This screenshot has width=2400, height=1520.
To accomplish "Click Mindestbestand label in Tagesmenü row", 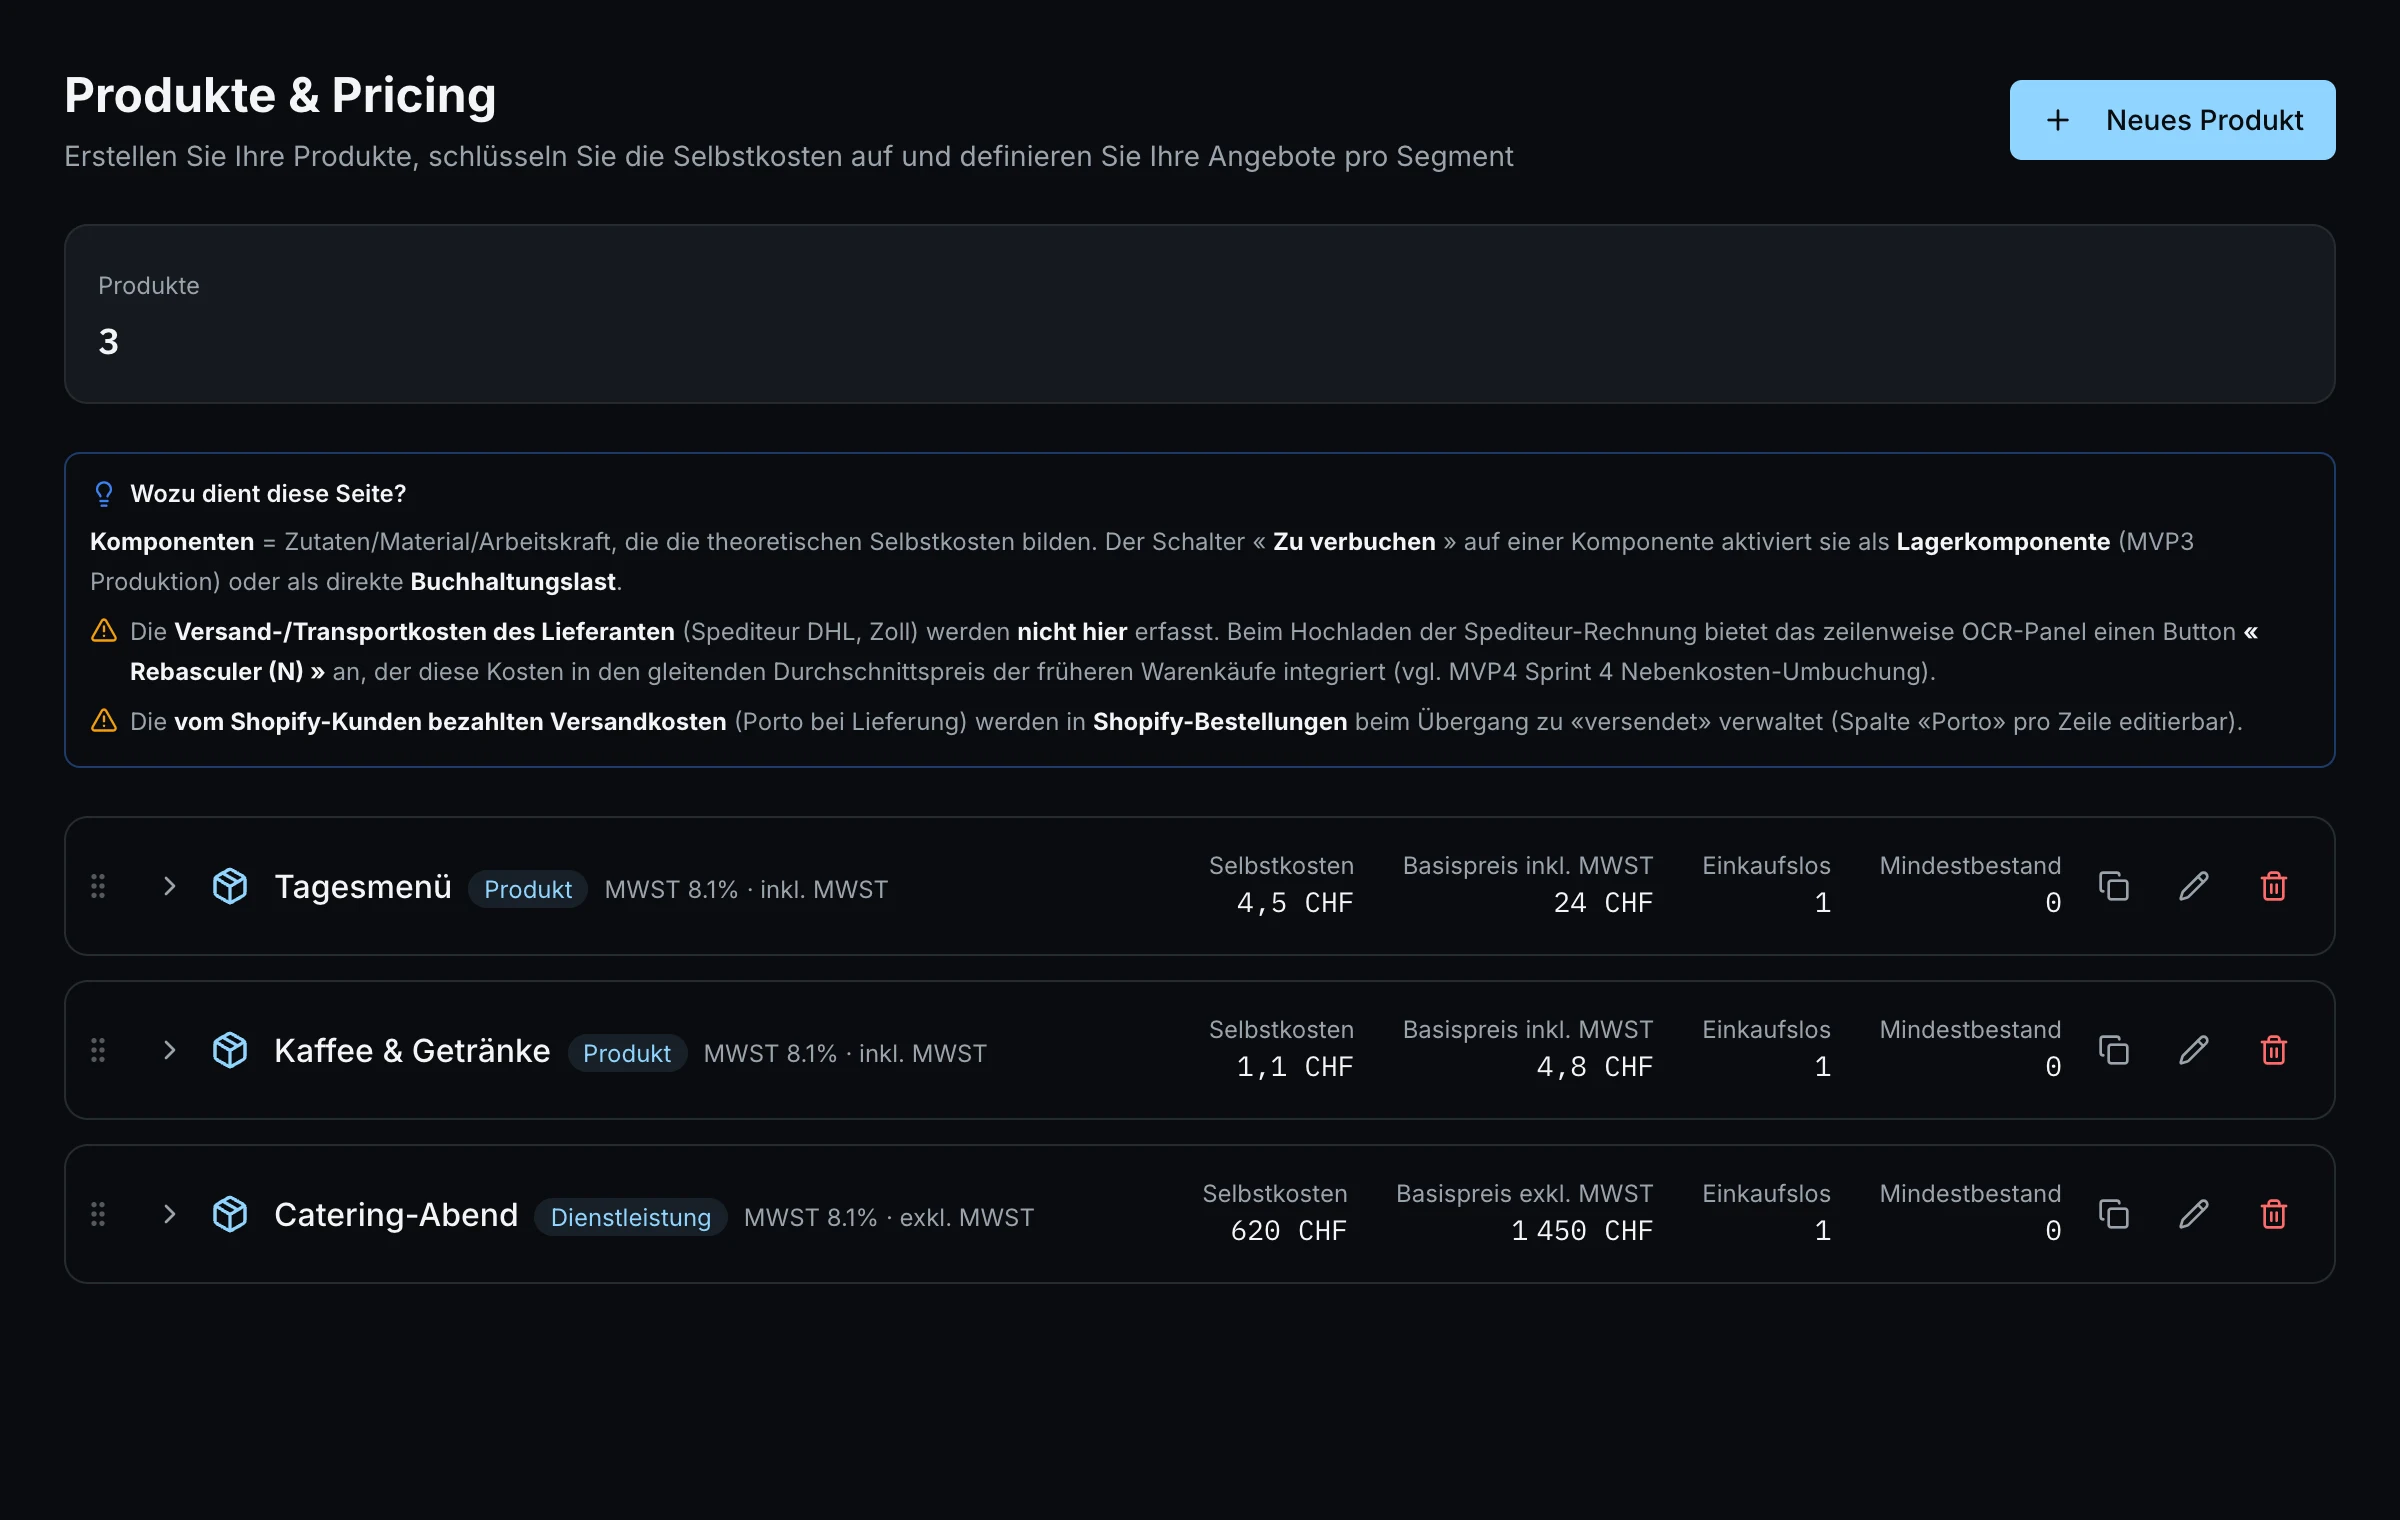I will tap(1970, 865).
